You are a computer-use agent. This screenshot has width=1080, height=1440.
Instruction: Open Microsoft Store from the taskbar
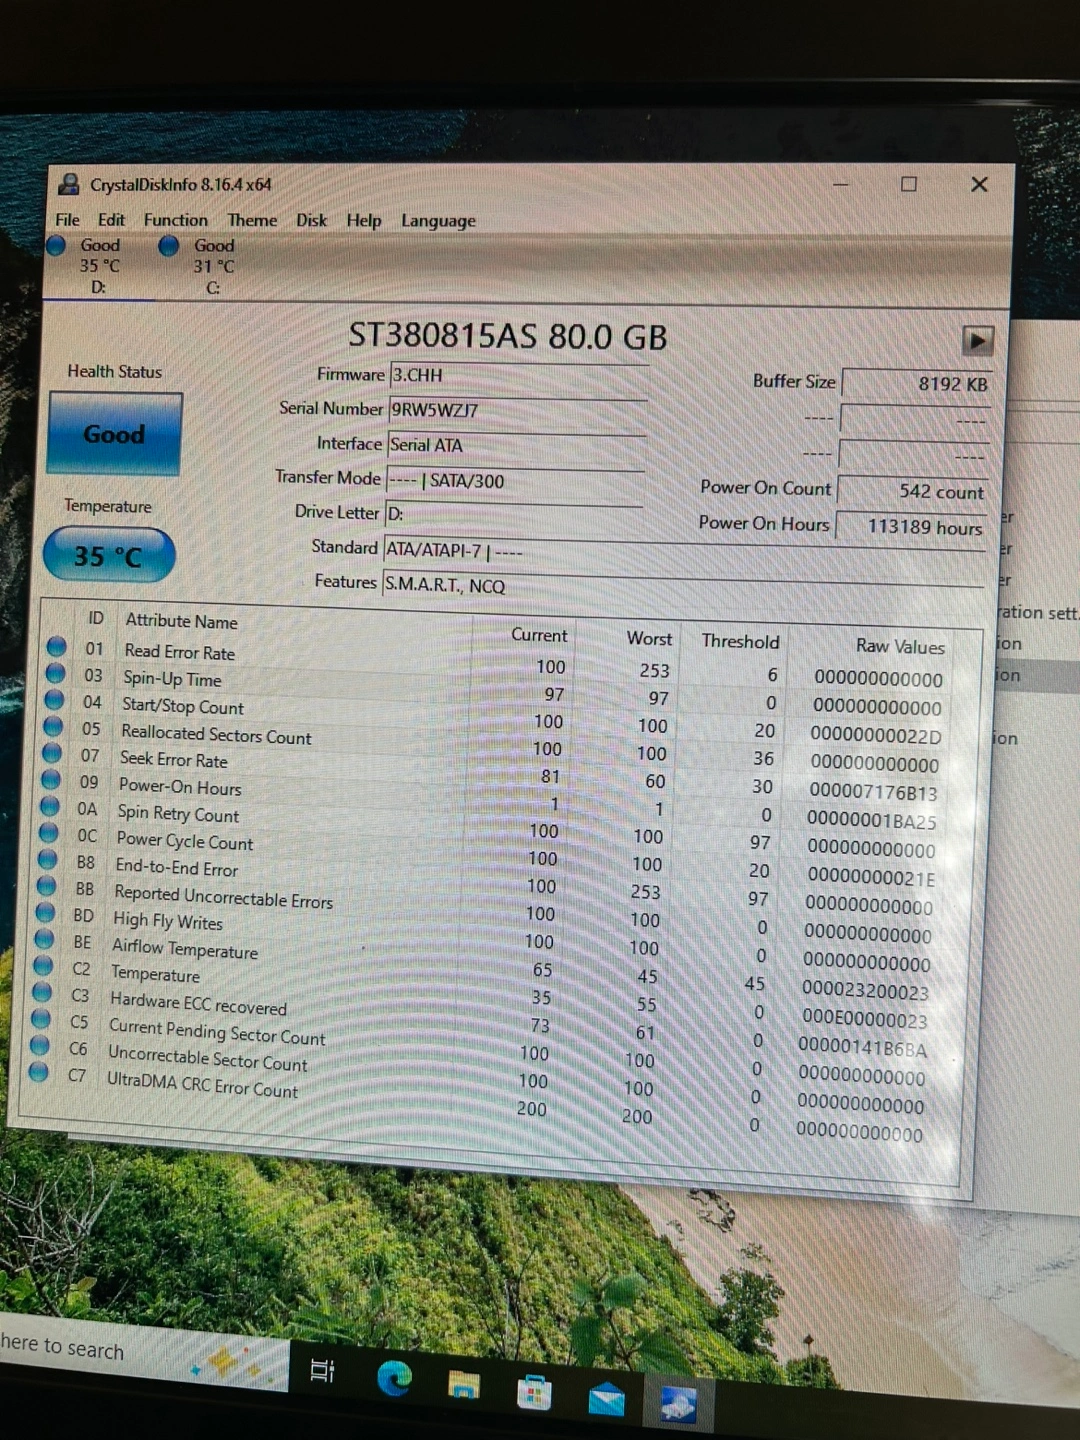(534, 1392)
